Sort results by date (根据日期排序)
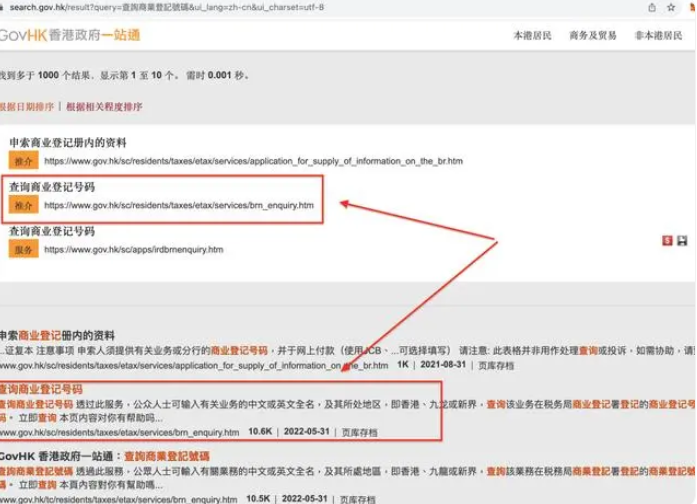 (x=27, y=107)
